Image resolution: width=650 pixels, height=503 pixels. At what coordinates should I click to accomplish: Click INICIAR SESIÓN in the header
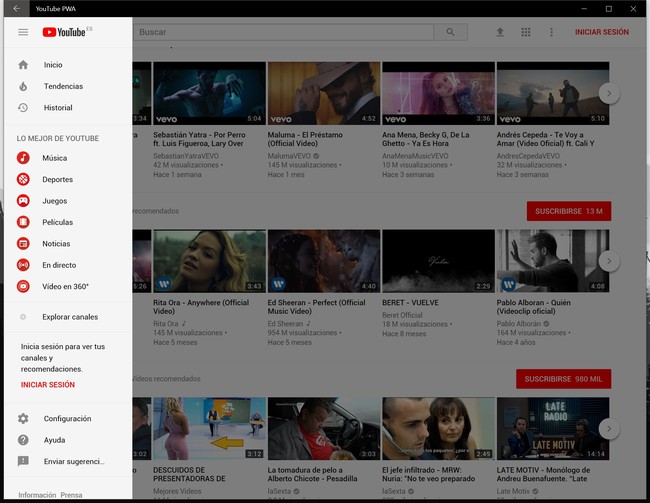(601, 32)
